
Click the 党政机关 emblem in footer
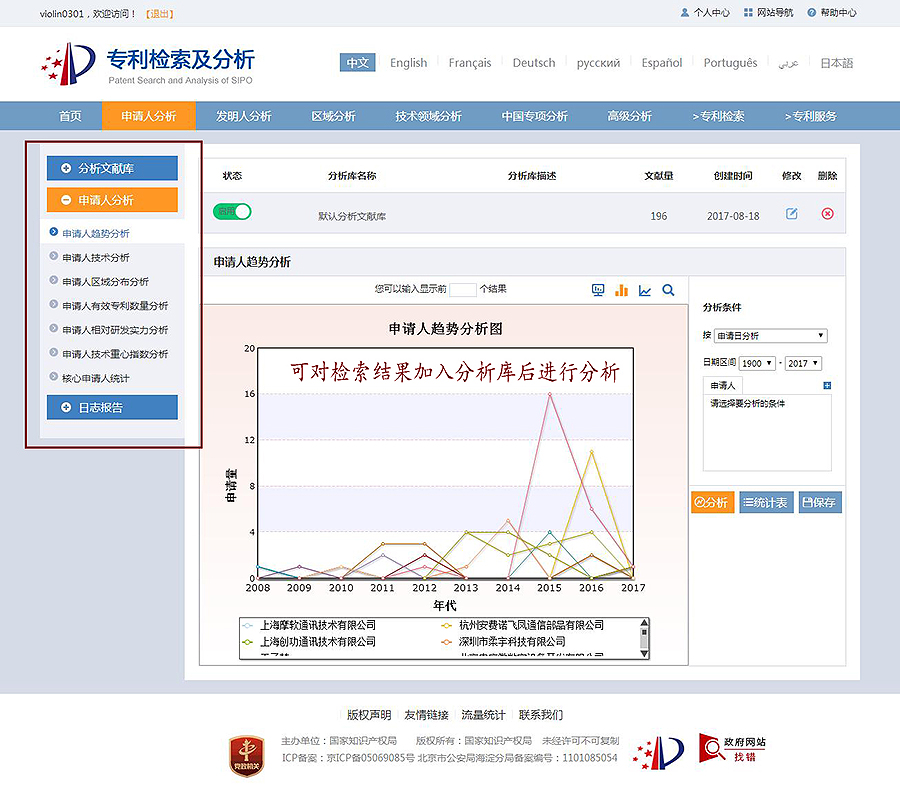point(247,755)
